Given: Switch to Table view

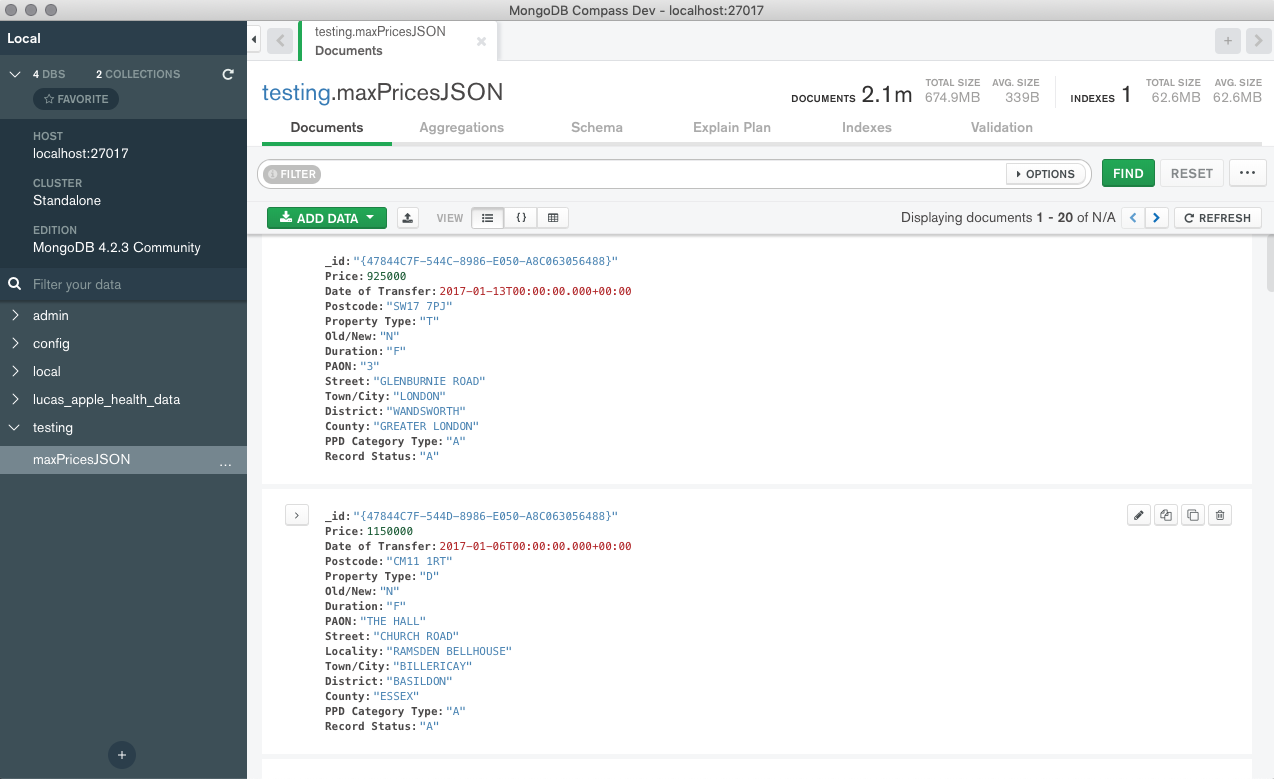Looking at the screenshot, I should point(553,218).
